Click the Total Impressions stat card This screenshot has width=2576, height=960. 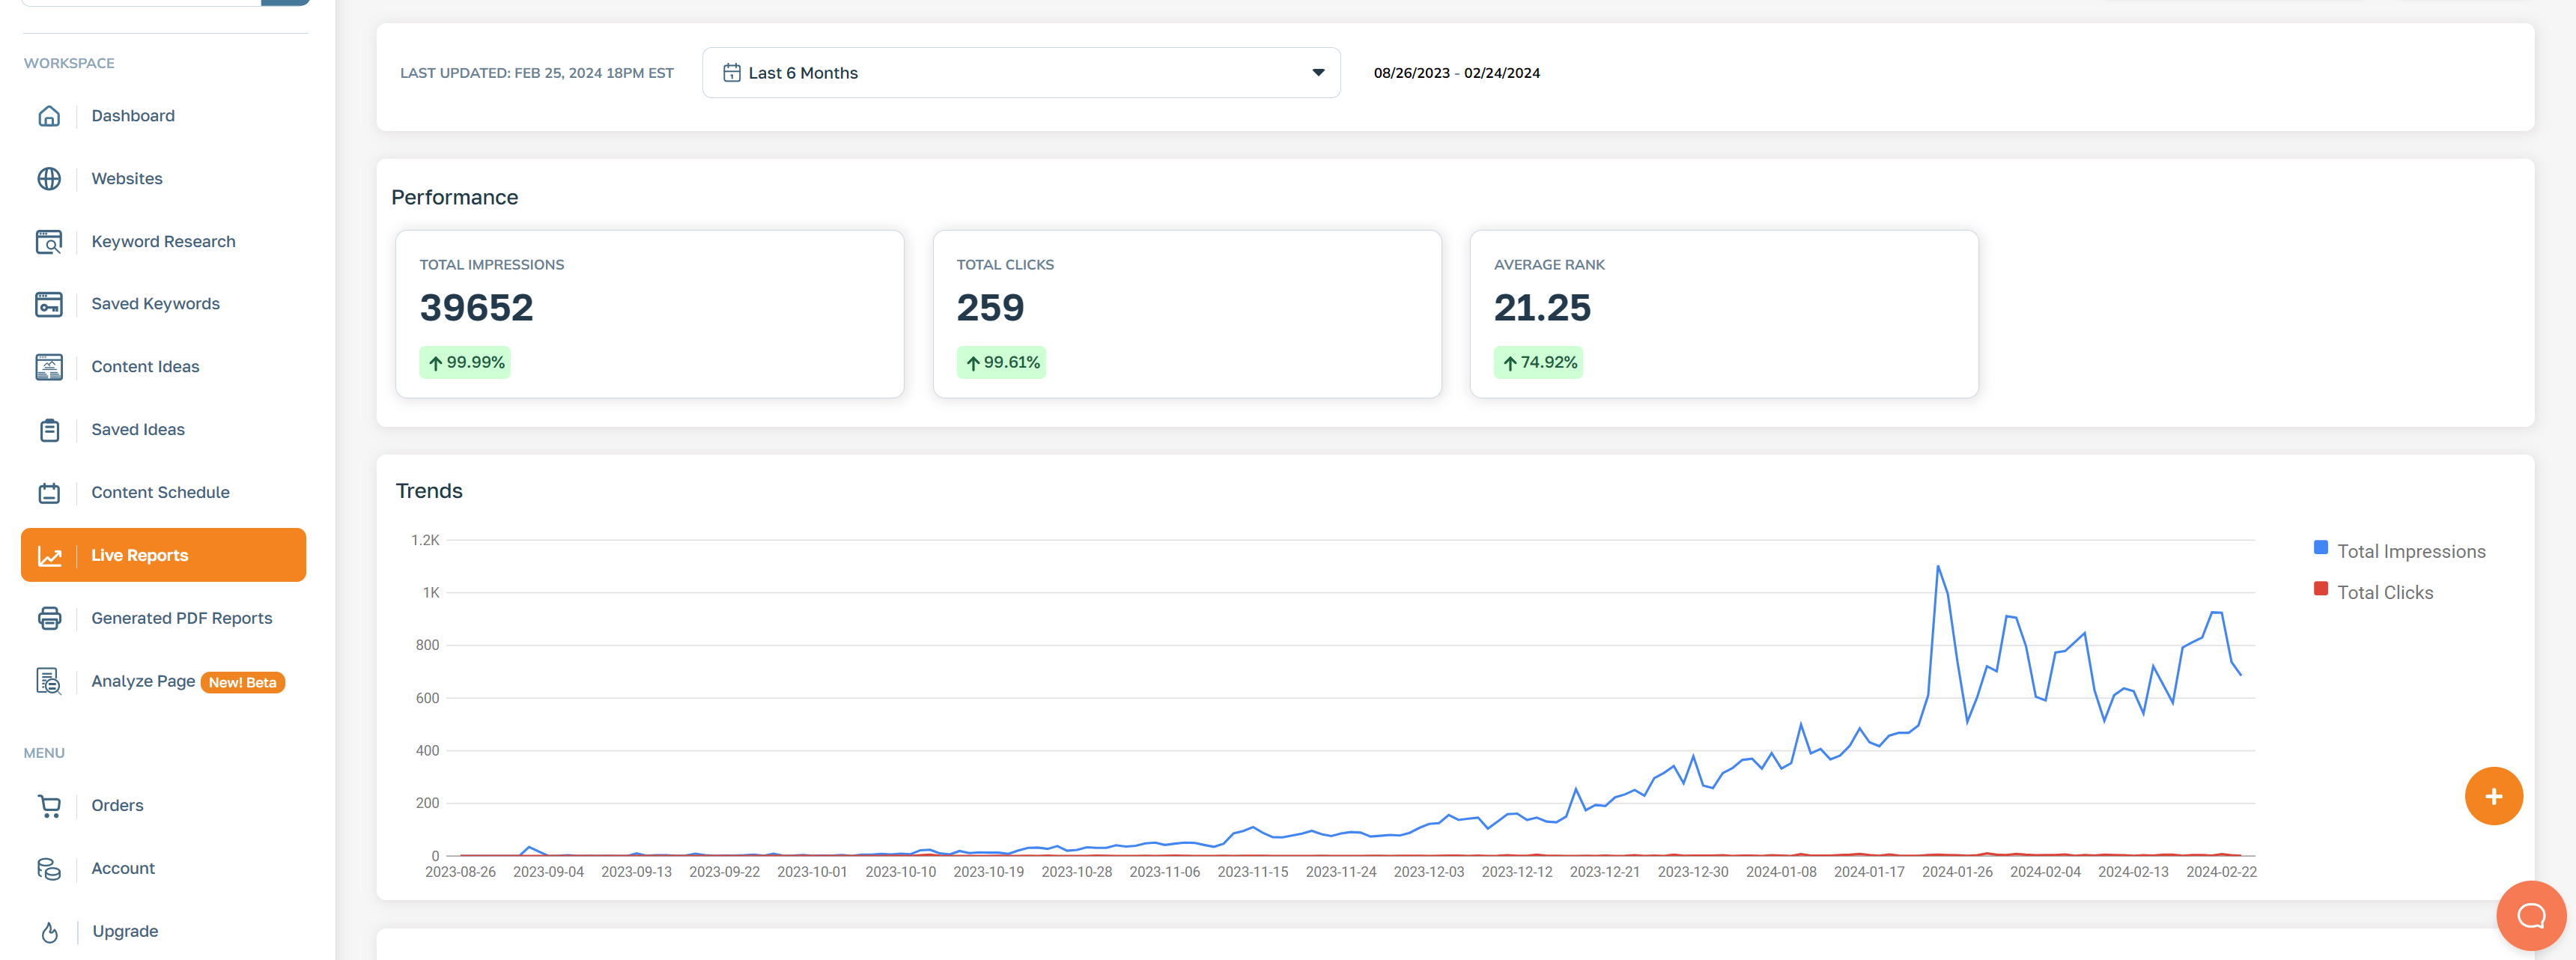coord(649,314)
